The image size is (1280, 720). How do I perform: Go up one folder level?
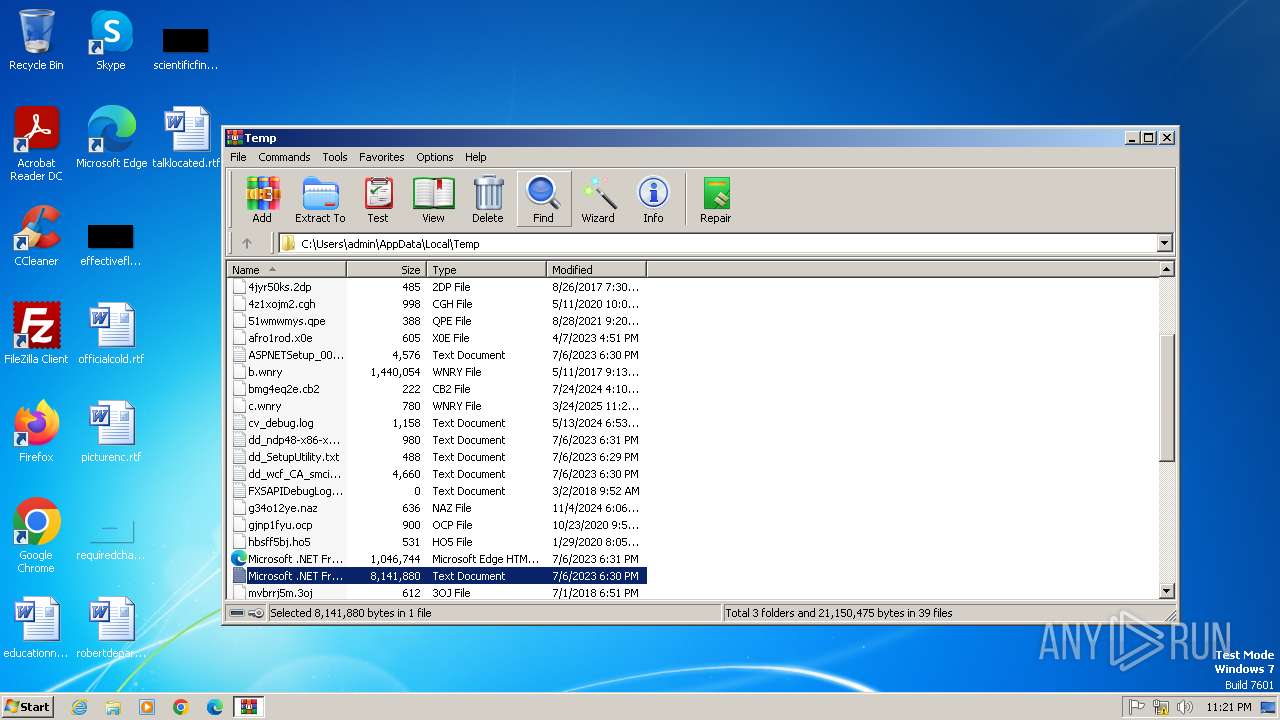click(247, 243)
